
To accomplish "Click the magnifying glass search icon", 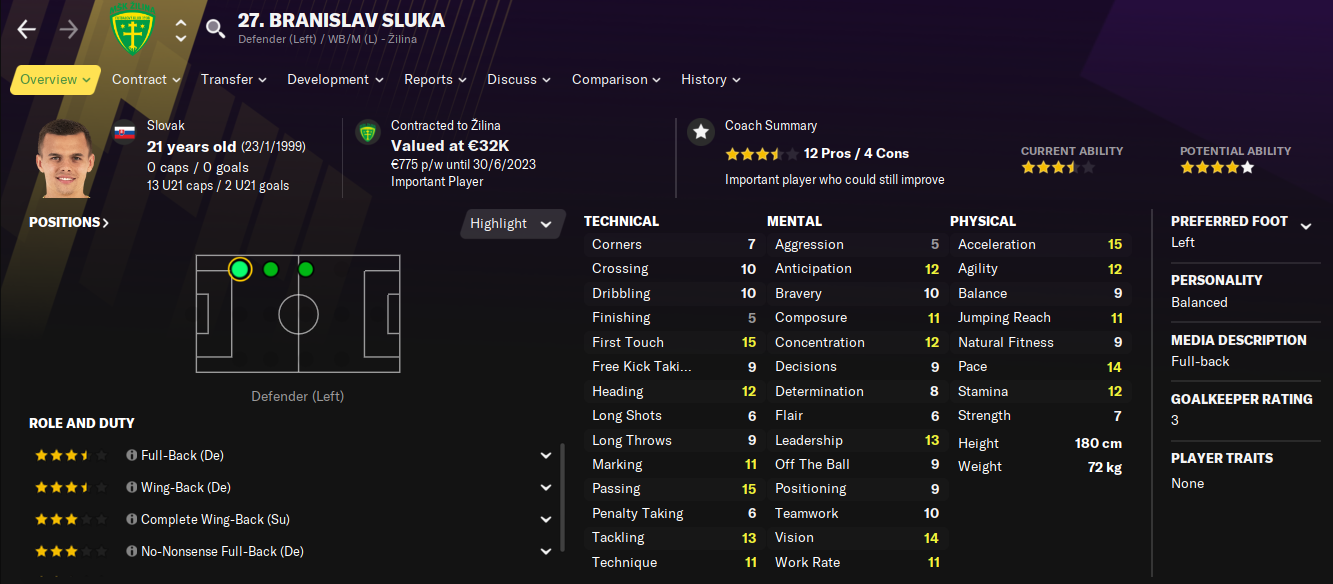I will coord(215,29).
